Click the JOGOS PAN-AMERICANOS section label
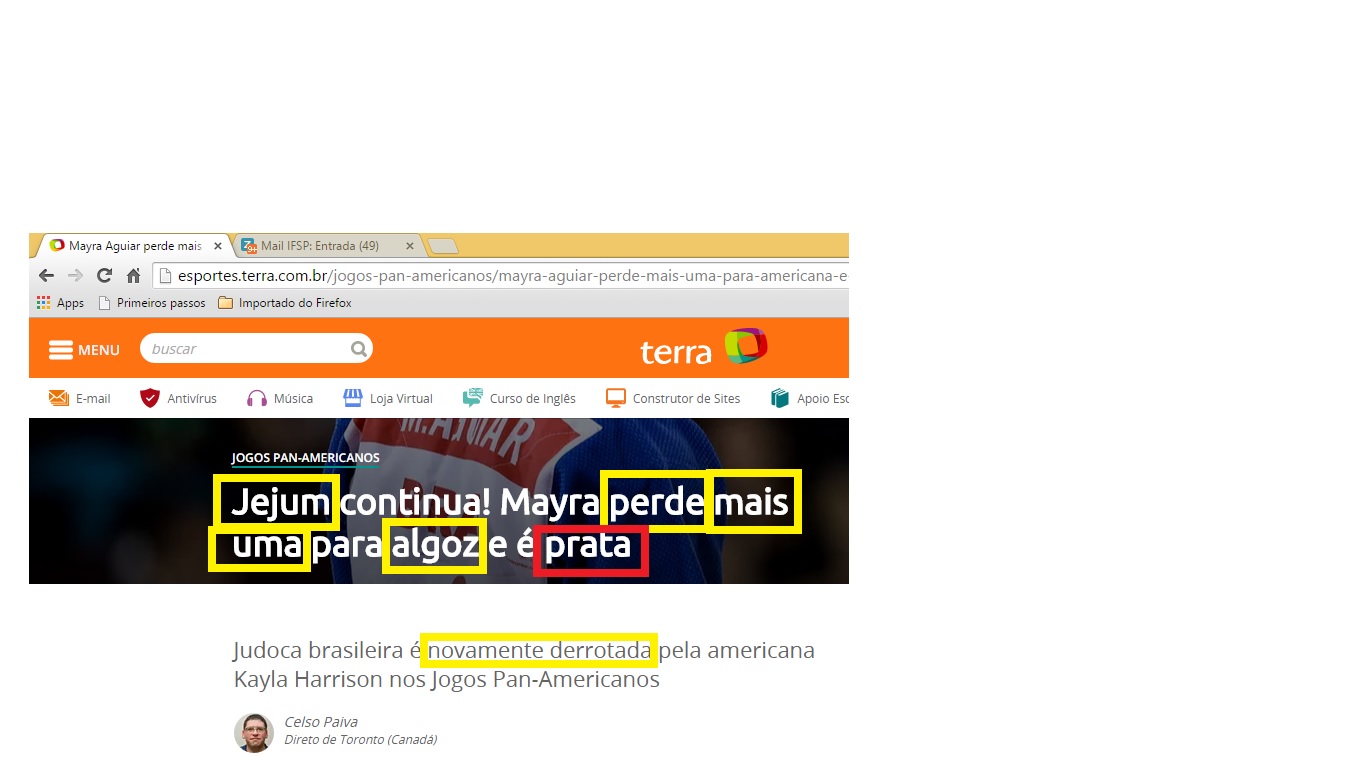This screenshot has width=1366, height=768. point(306,458)
